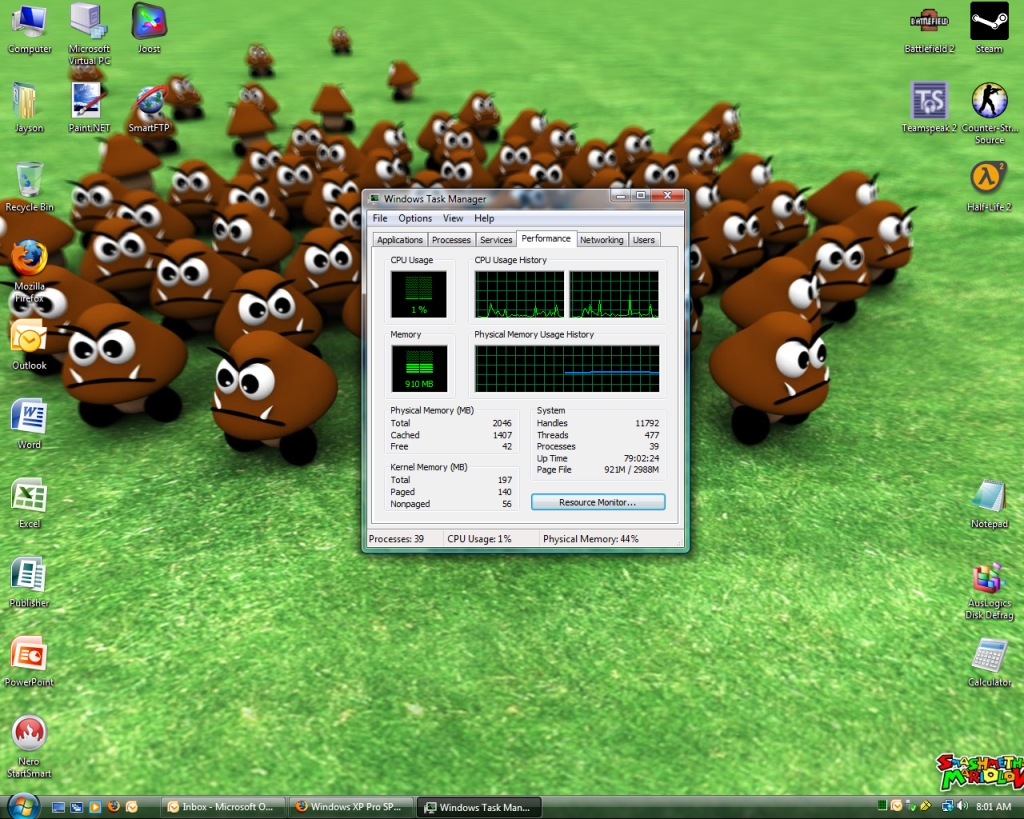This screenshot has width=1024, height=819.
Task: Open the PowerPoint desktop icon
Action: 29,662
